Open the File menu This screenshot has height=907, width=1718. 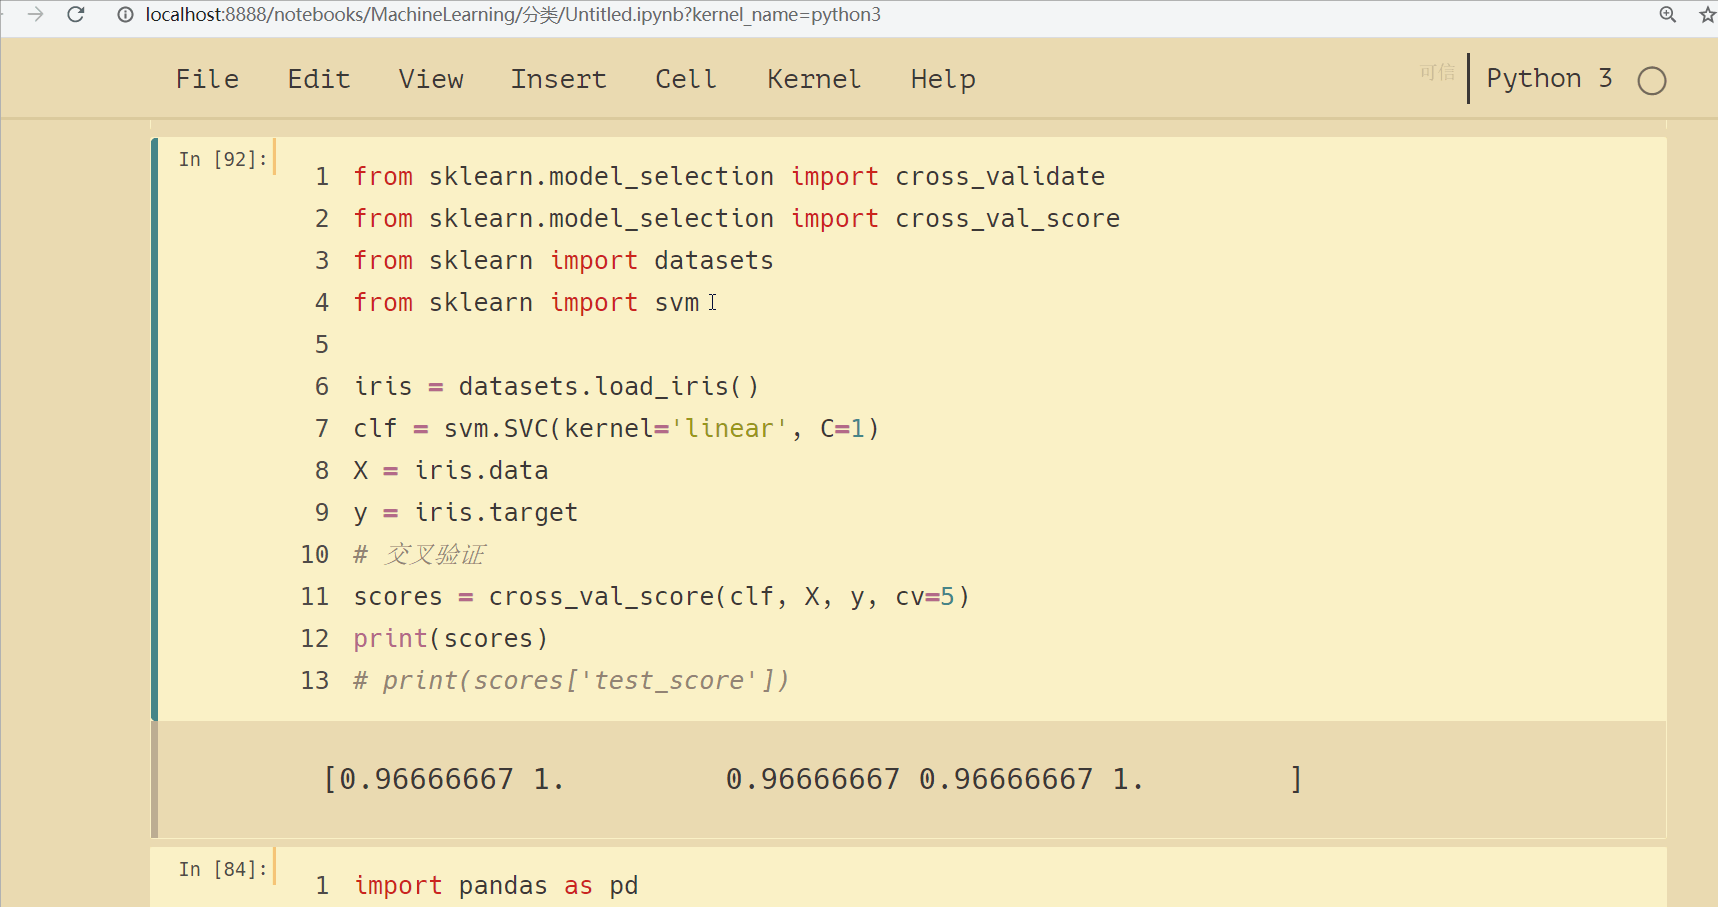[x=207, y=79]
